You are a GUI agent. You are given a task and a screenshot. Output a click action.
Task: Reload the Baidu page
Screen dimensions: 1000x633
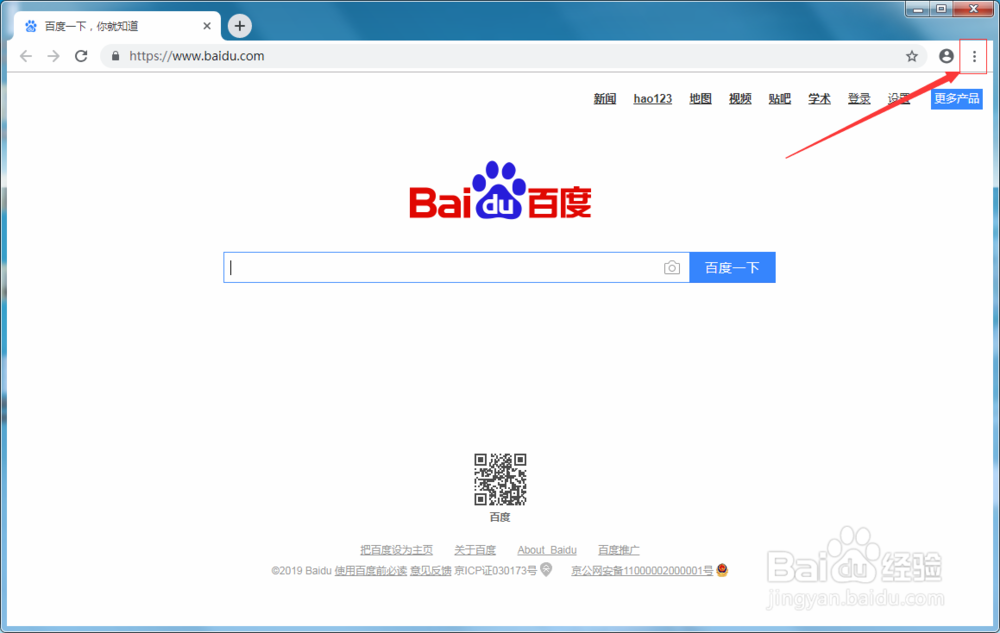(x=81, y=56)
